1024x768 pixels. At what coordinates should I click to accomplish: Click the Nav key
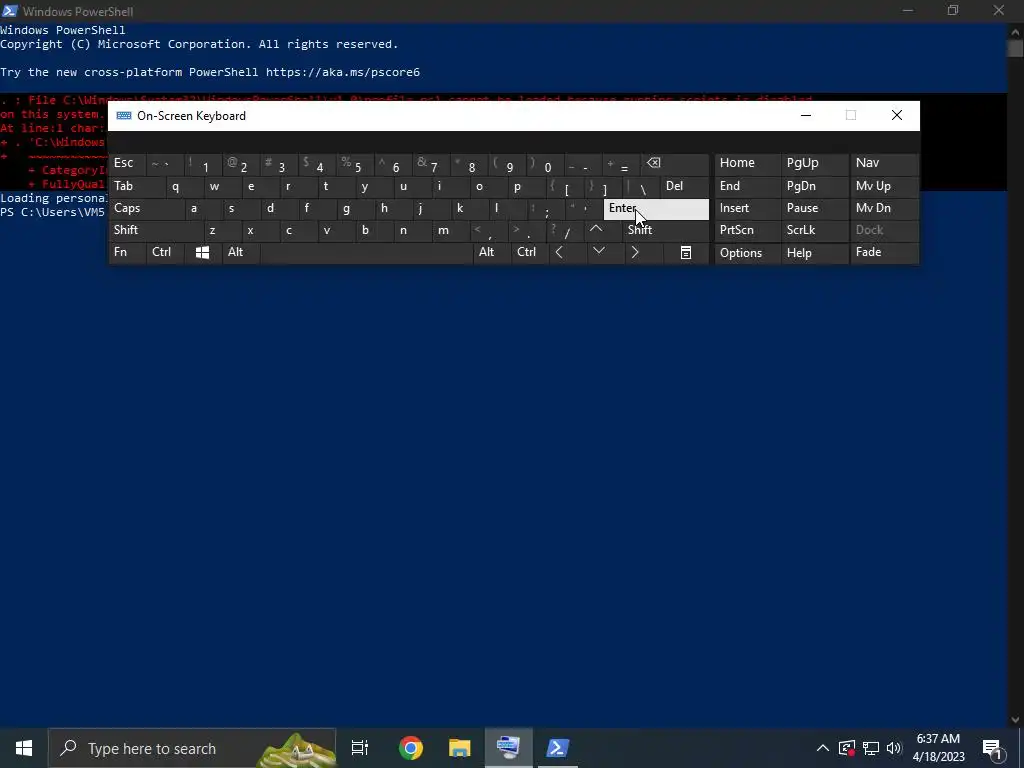(884, 163)
